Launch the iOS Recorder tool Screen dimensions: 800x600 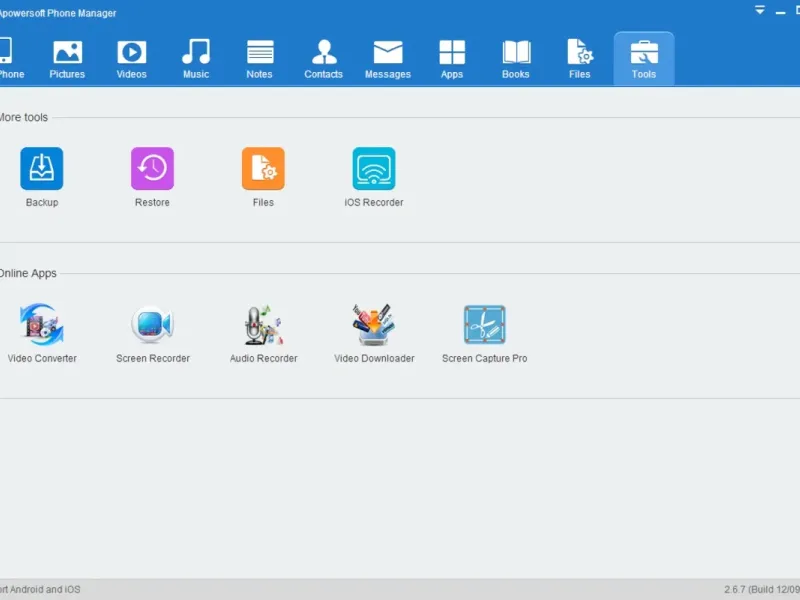click(374, 177)
